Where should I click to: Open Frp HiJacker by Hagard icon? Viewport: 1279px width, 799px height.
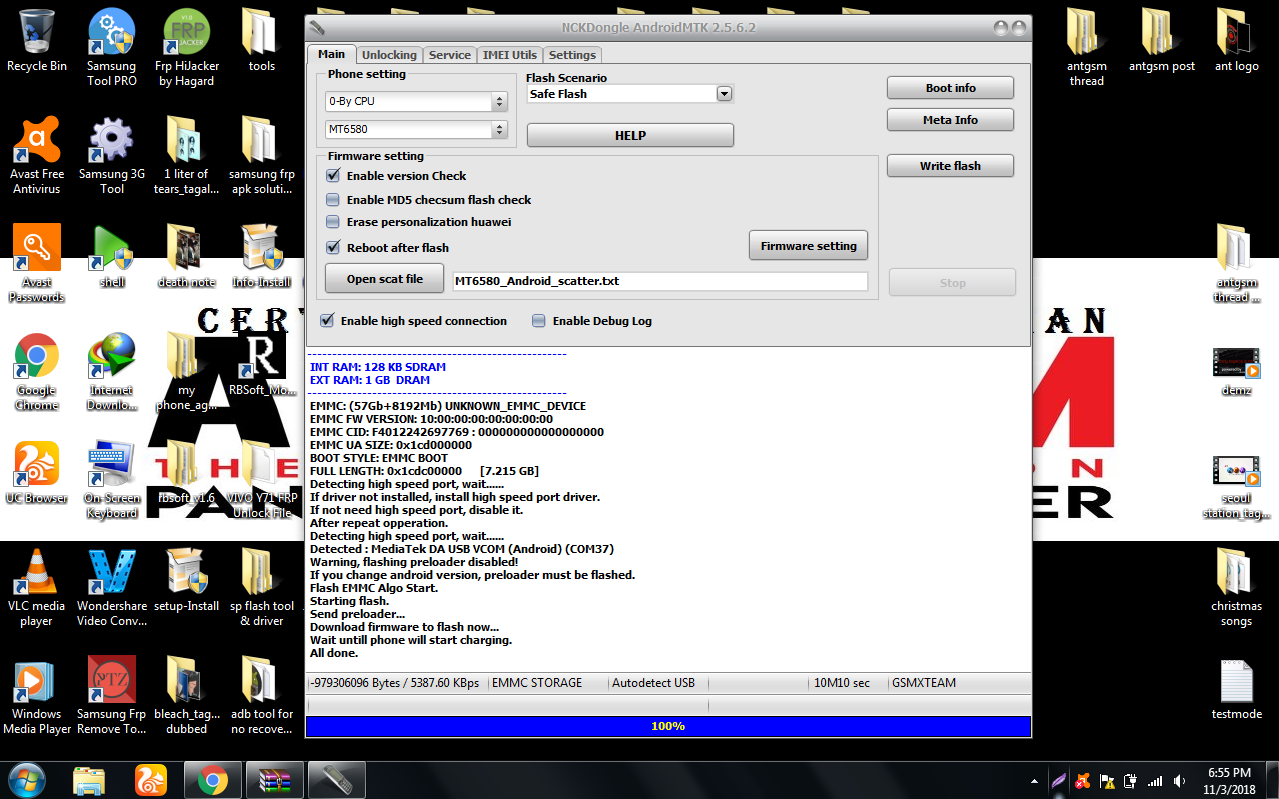[186, 48]
